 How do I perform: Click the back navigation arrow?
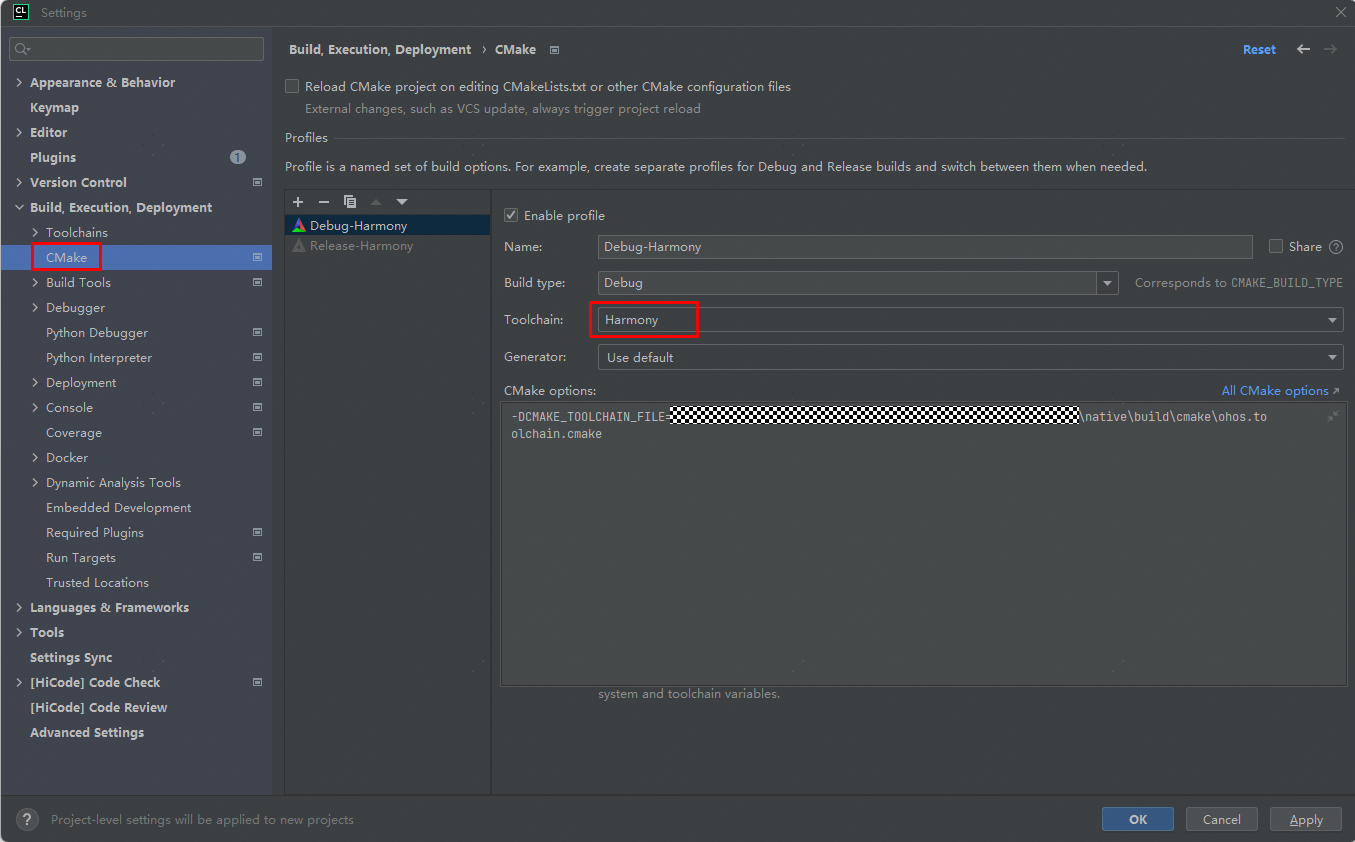pyautogui.click(x=1303, y=49)
